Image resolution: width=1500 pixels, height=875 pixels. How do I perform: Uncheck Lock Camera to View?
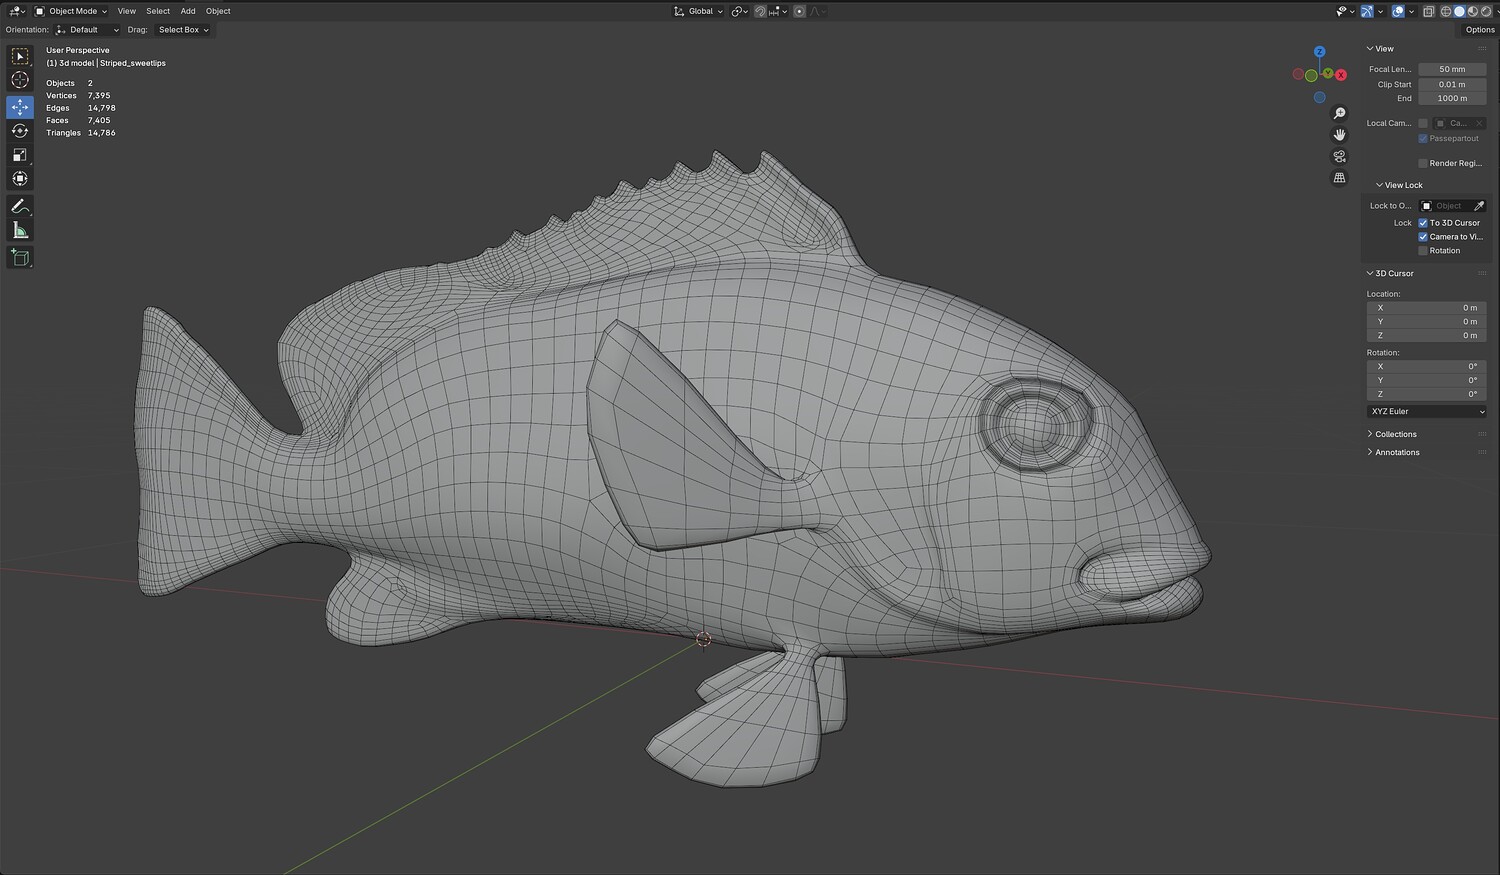tap(1423, 237)
